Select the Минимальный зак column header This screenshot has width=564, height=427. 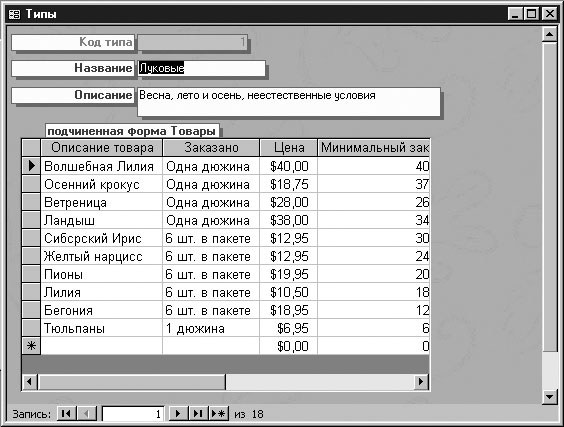click(x=374, y=147)
